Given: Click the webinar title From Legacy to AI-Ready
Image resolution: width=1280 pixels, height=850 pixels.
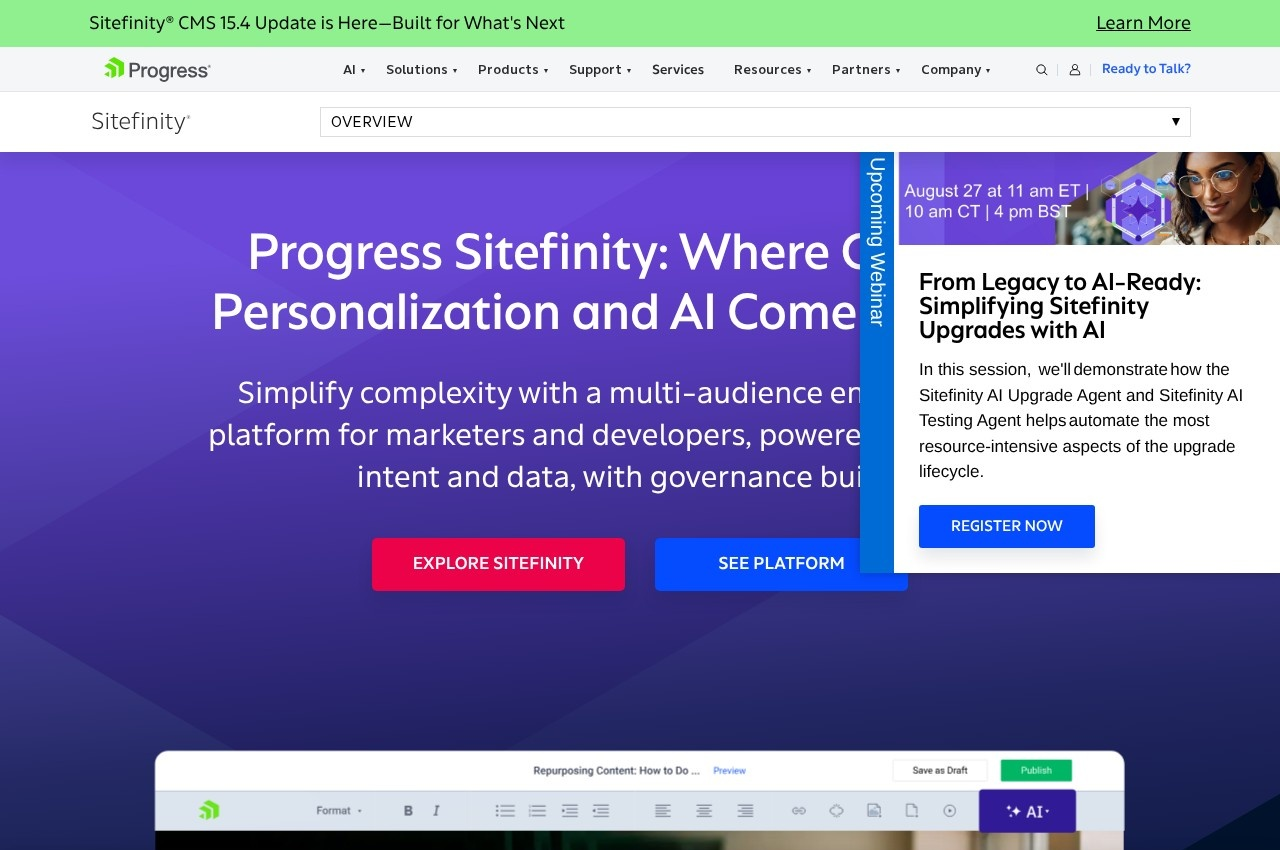Looking at the screenshot, I should pyautogui.click(x=1060, y=306).
